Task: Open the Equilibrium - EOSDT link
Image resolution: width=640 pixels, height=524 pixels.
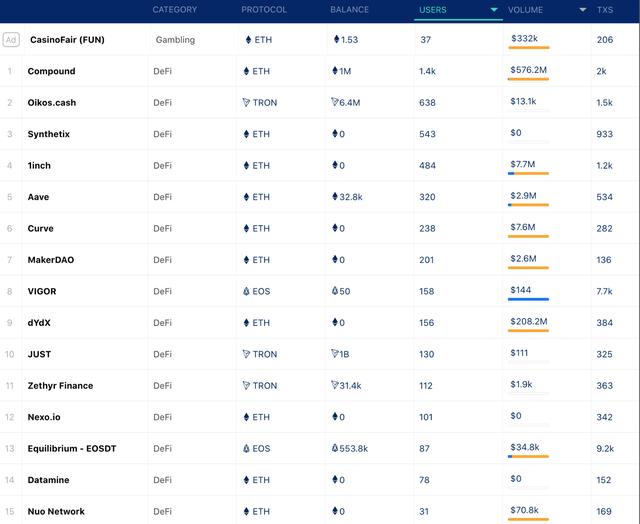Action: click(72, 448)
